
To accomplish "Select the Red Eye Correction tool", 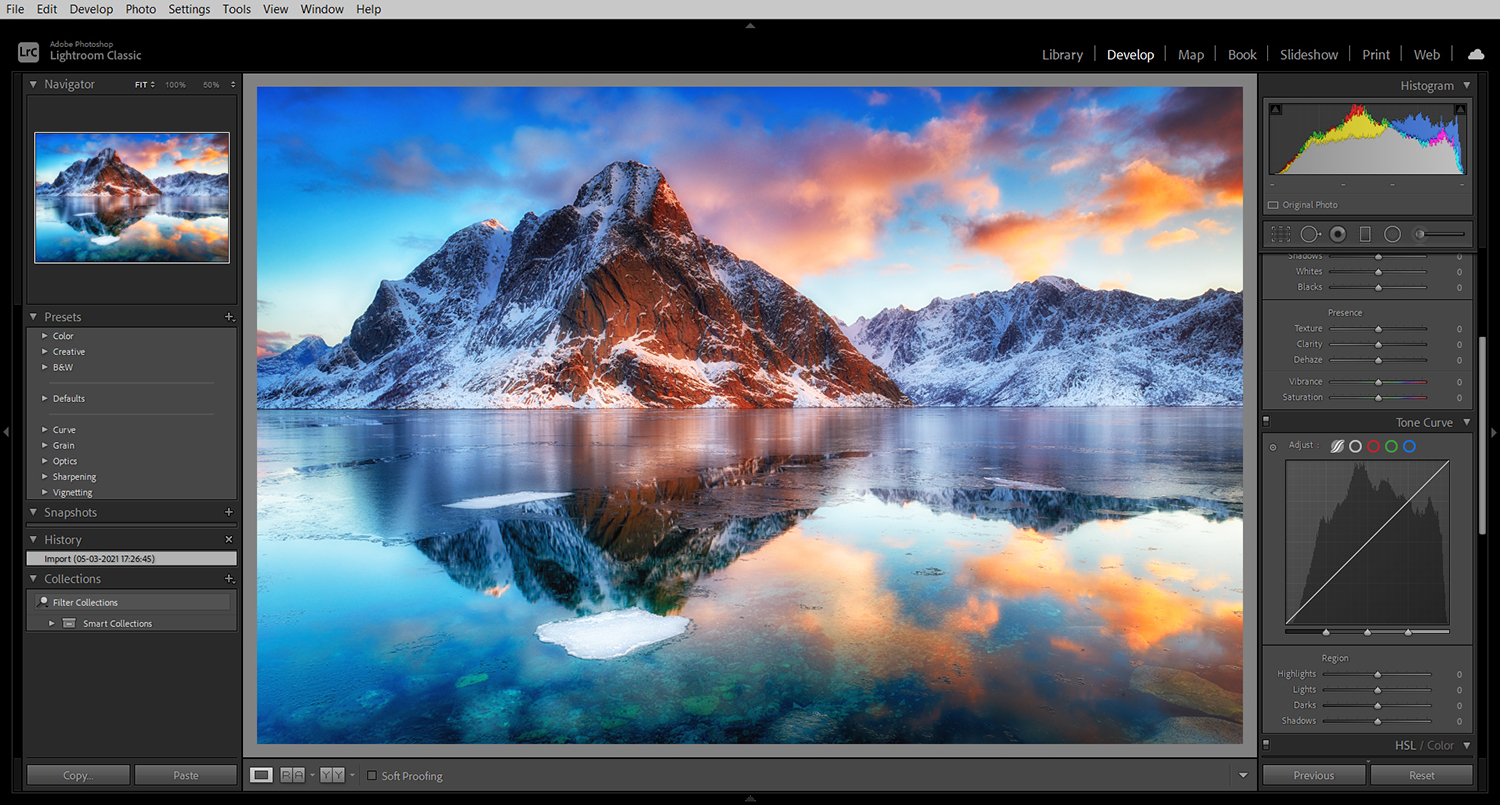I will coord(1337,233).
